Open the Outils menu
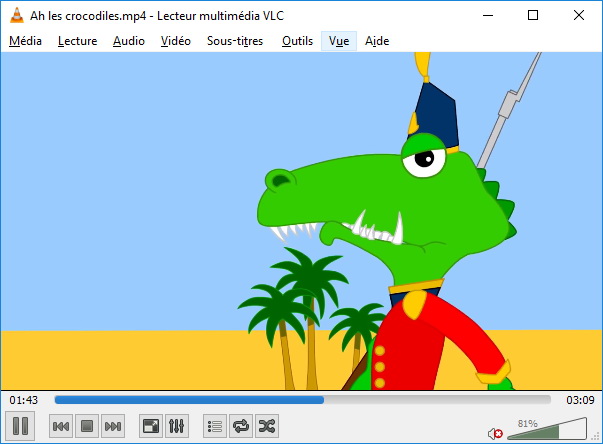 point(297,41)
